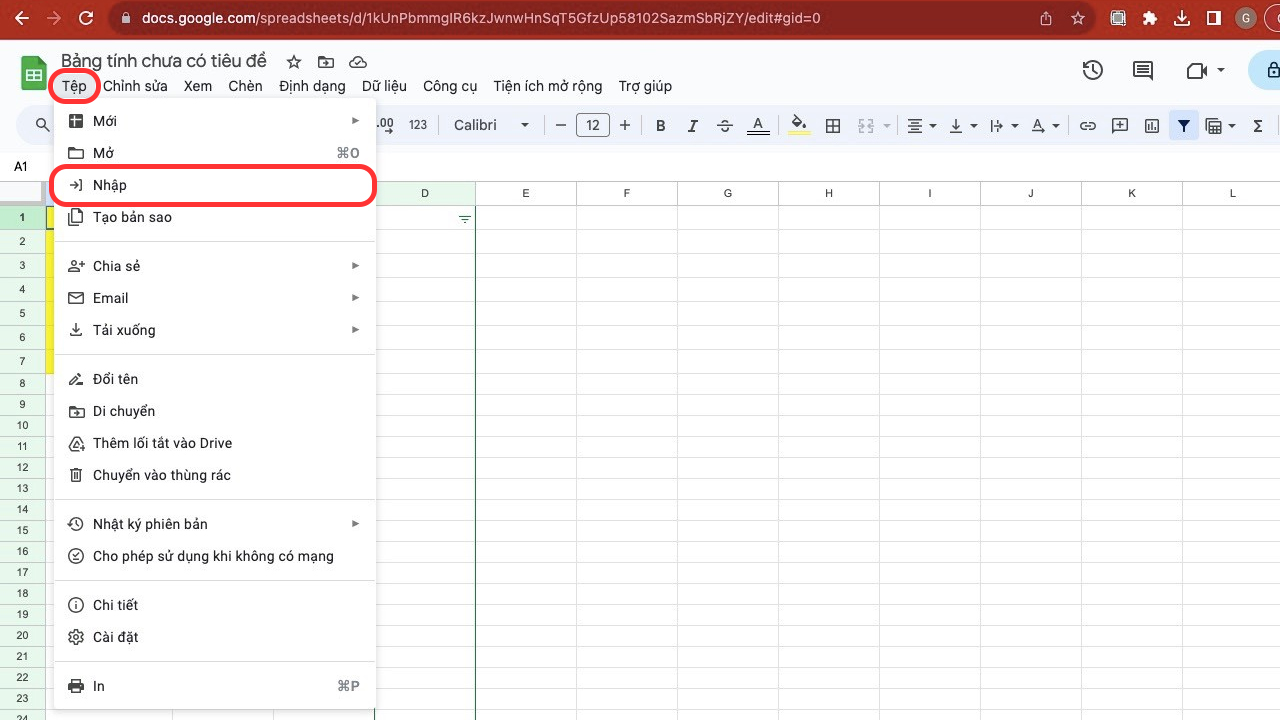Open the Công cụ menu
Image resolution: width=1280 pixels, height=720 pixels.
tap(450, 86)
